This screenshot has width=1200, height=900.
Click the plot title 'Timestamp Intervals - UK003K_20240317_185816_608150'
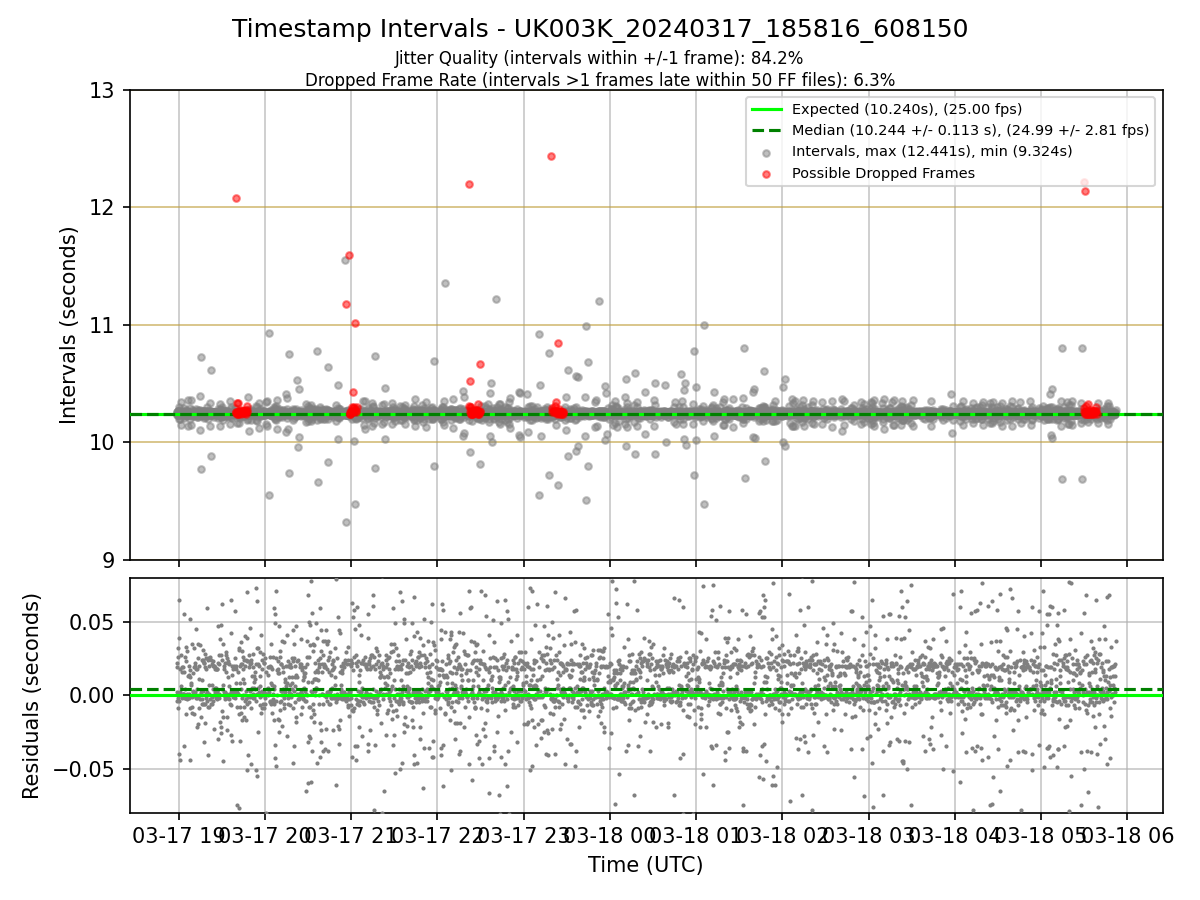600,29
